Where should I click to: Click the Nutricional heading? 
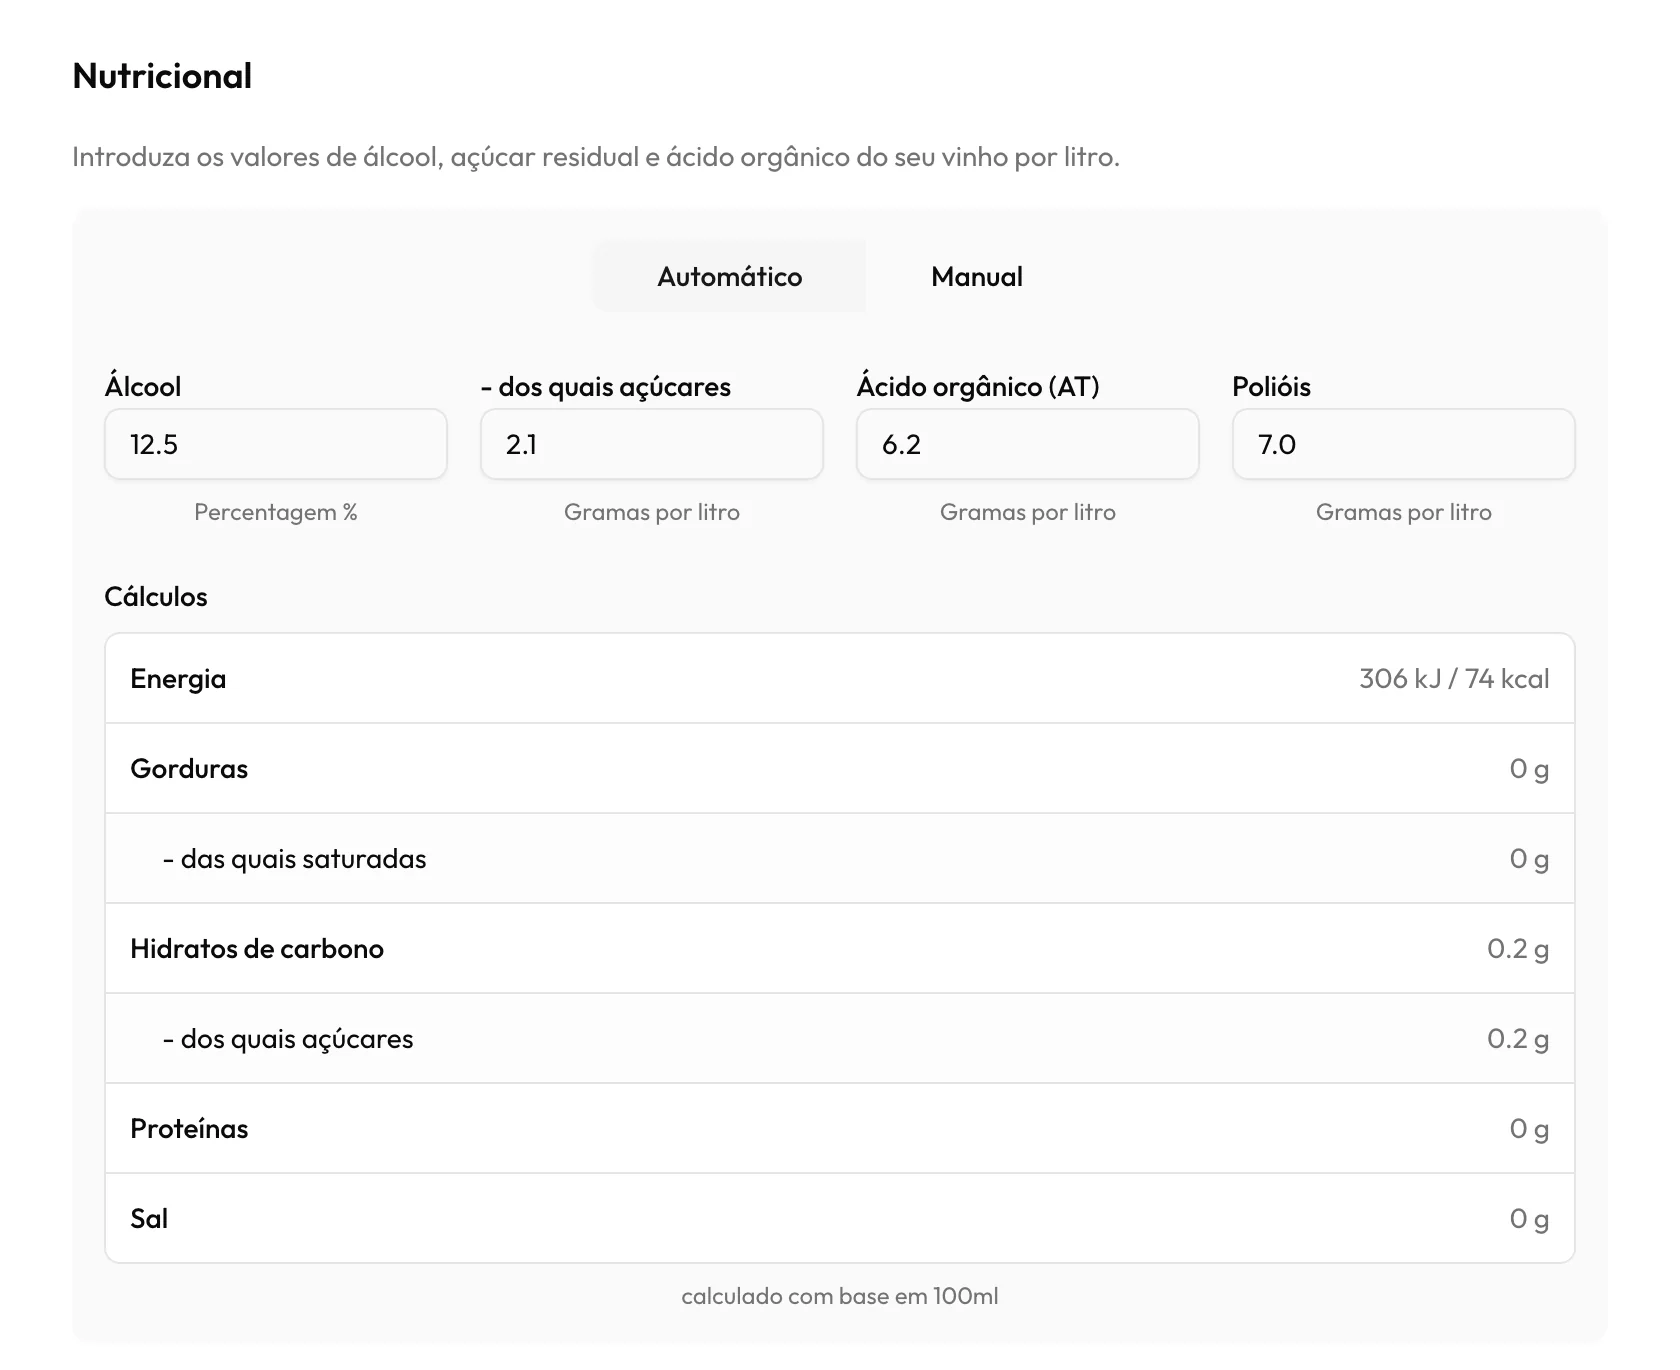click(x=162, y=76)
